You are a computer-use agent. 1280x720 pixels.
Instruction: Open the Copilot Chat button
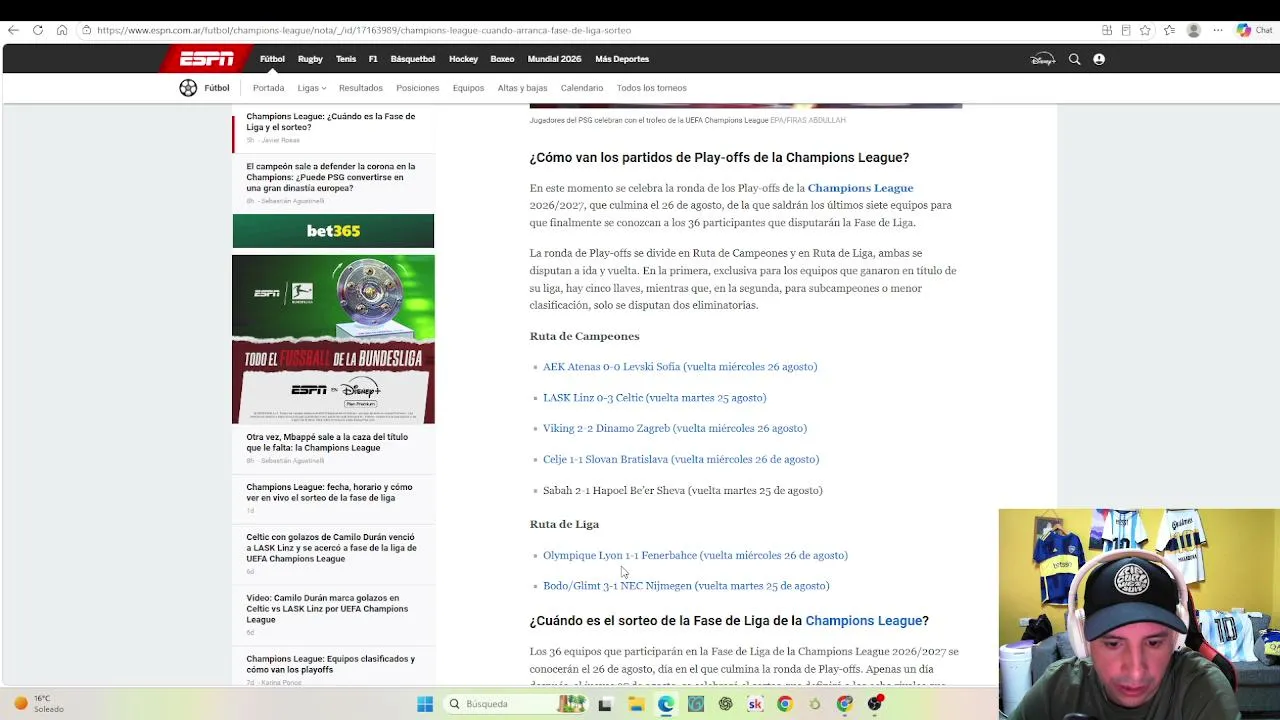pyautogui.click(x=1255, y=30)
